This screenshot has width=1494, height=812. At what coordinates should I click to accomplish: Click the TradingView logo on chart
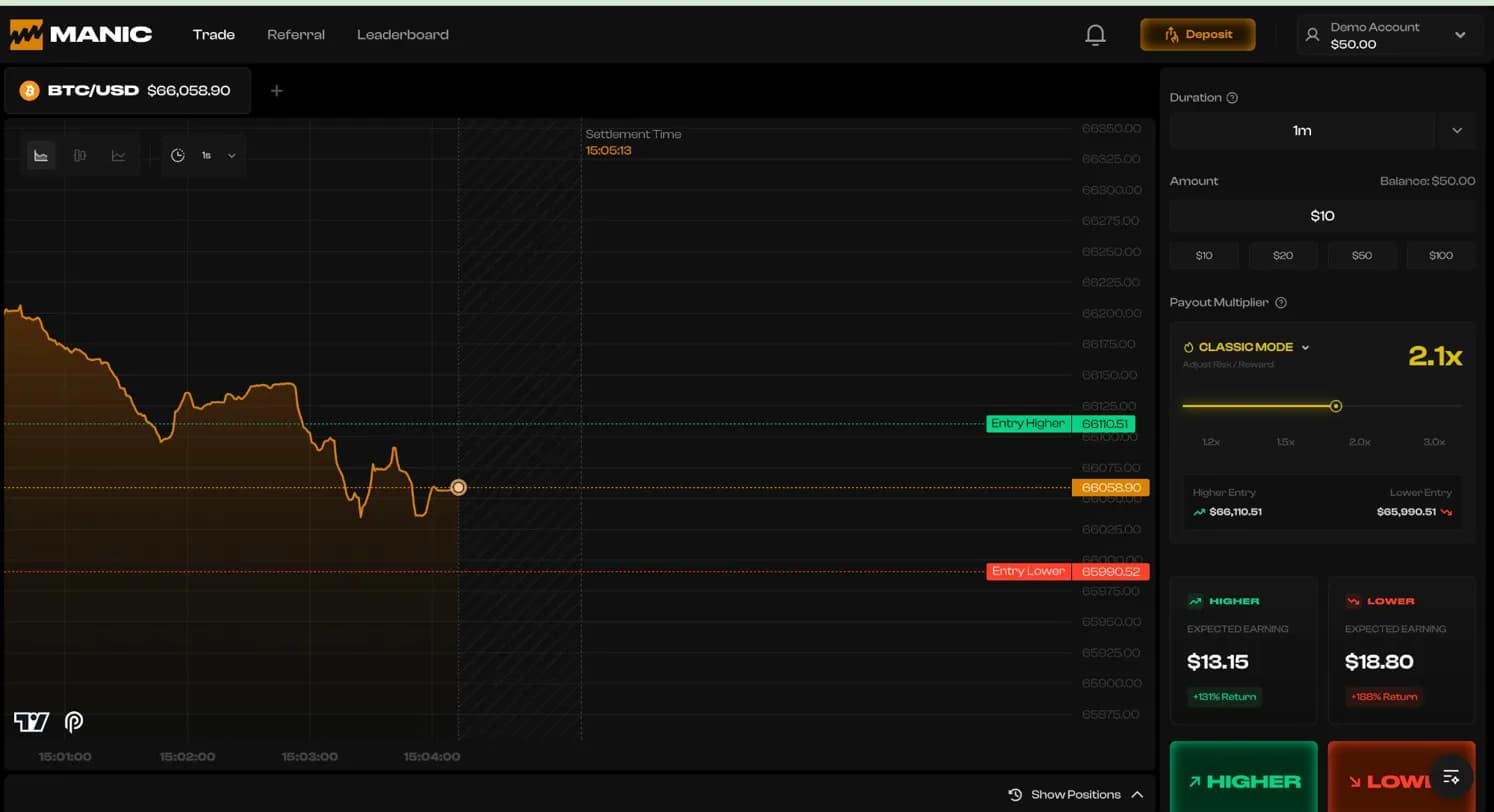tap(31, 722)
